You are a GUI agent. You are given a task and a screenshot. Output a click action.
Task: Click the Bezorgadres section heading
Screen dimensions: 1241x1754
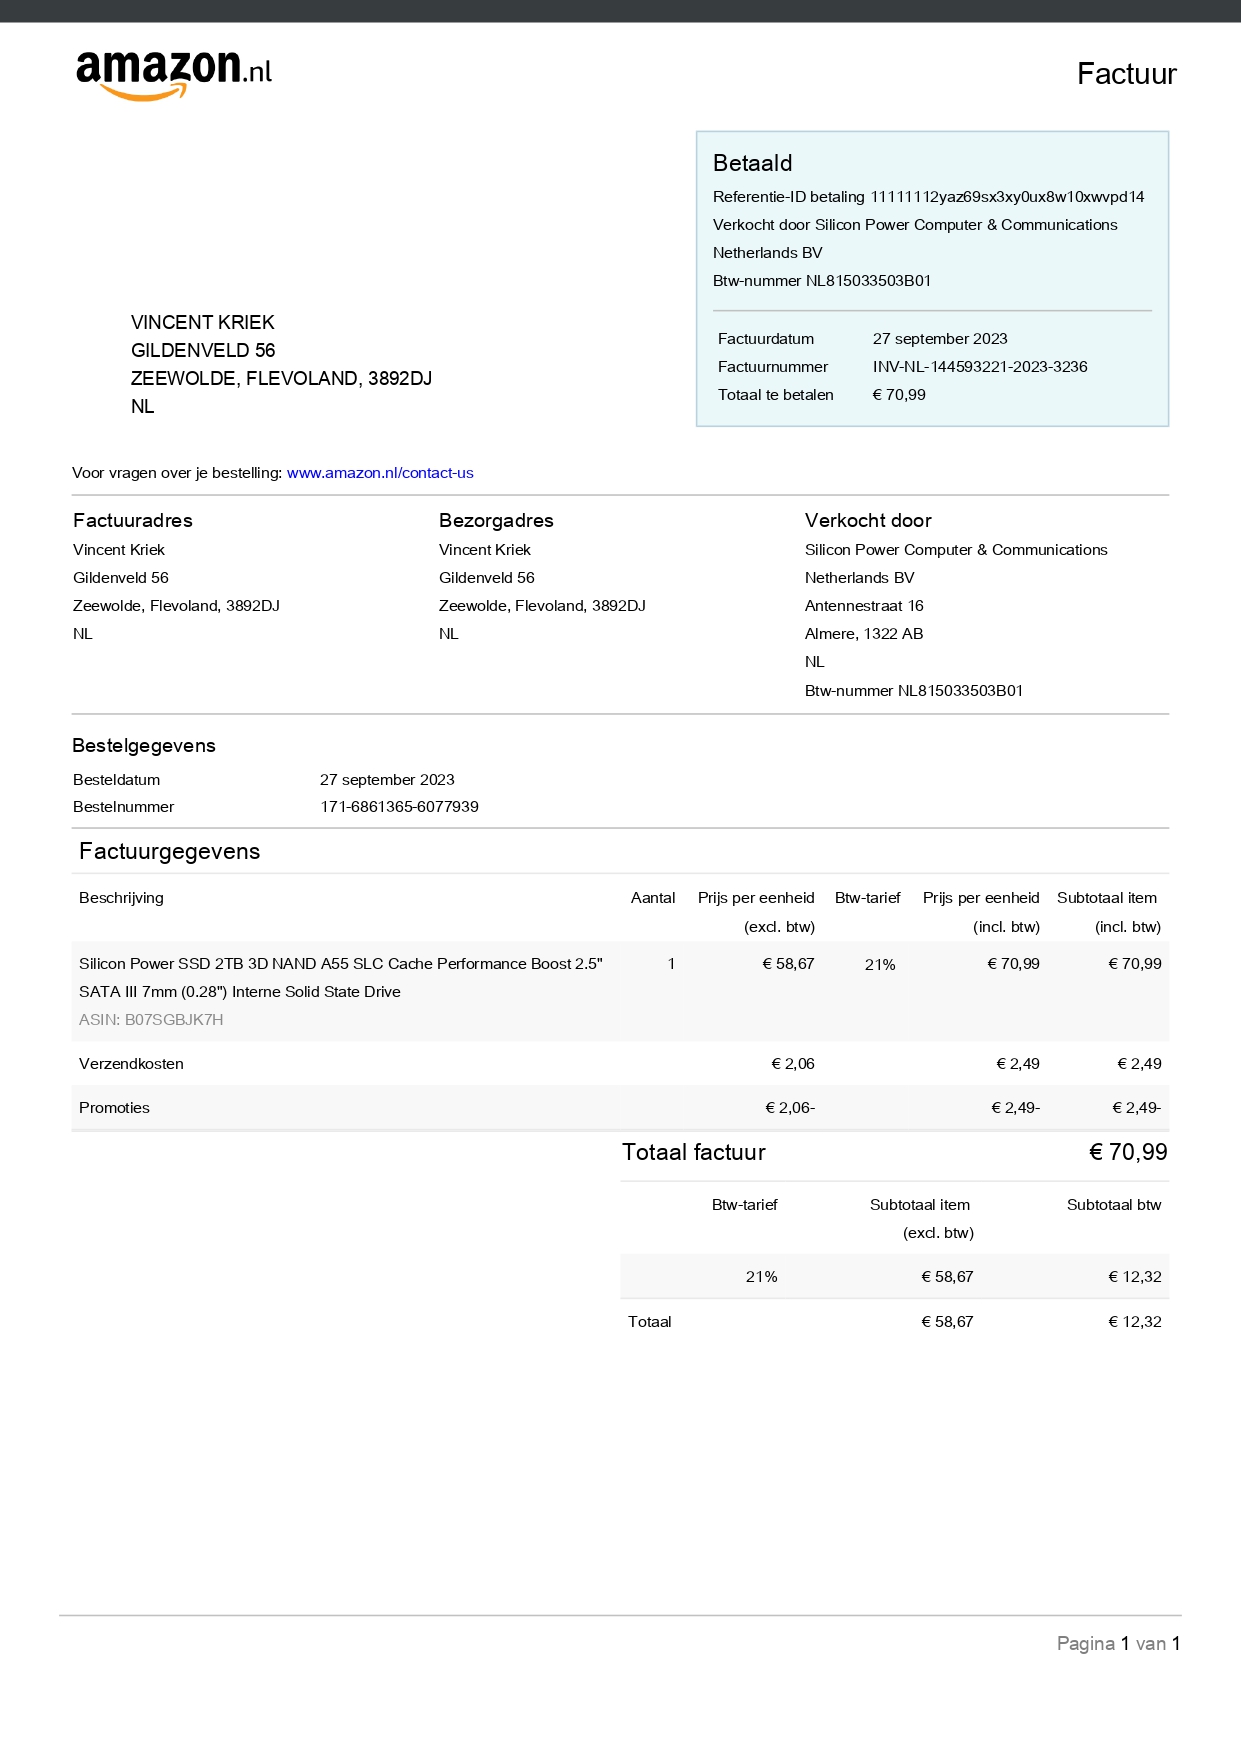(x=495, y=520)
